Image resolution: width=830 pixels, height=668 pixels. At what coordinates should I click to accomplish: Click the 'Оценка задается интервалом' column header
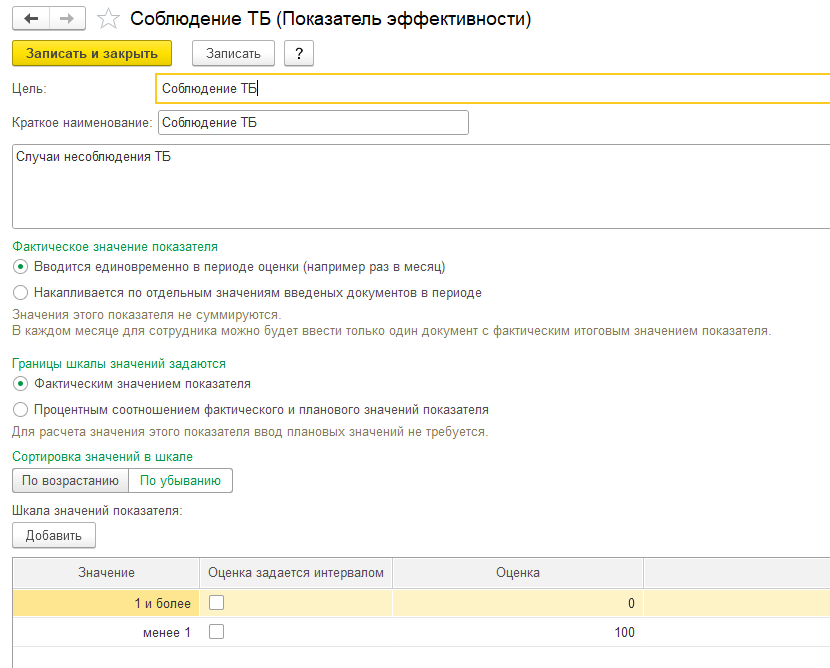coord(296,573)
